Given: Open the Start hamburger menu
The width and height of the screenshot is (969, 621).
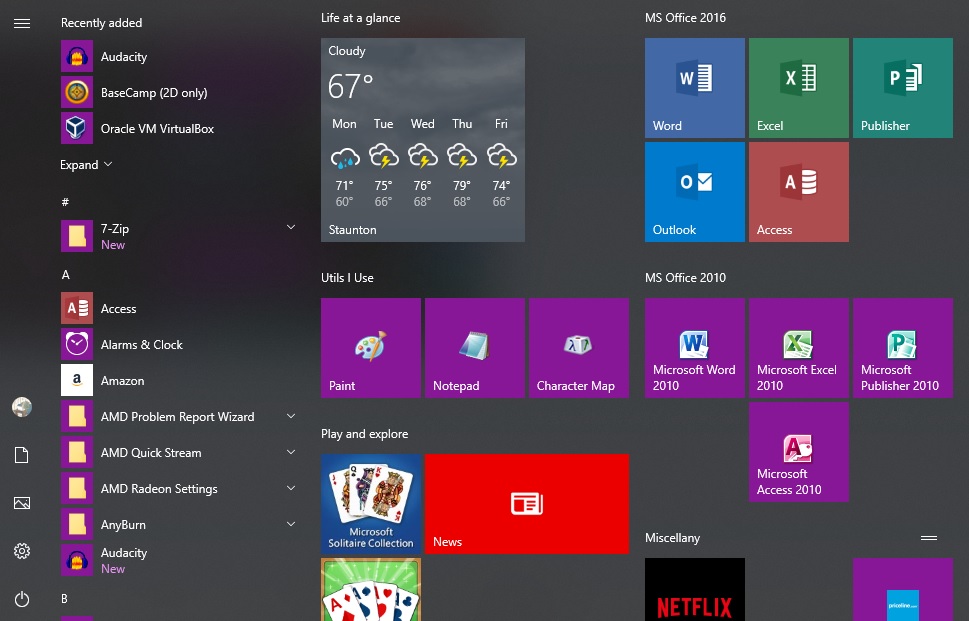Looking at the screenshot, I should pos(22,23).
